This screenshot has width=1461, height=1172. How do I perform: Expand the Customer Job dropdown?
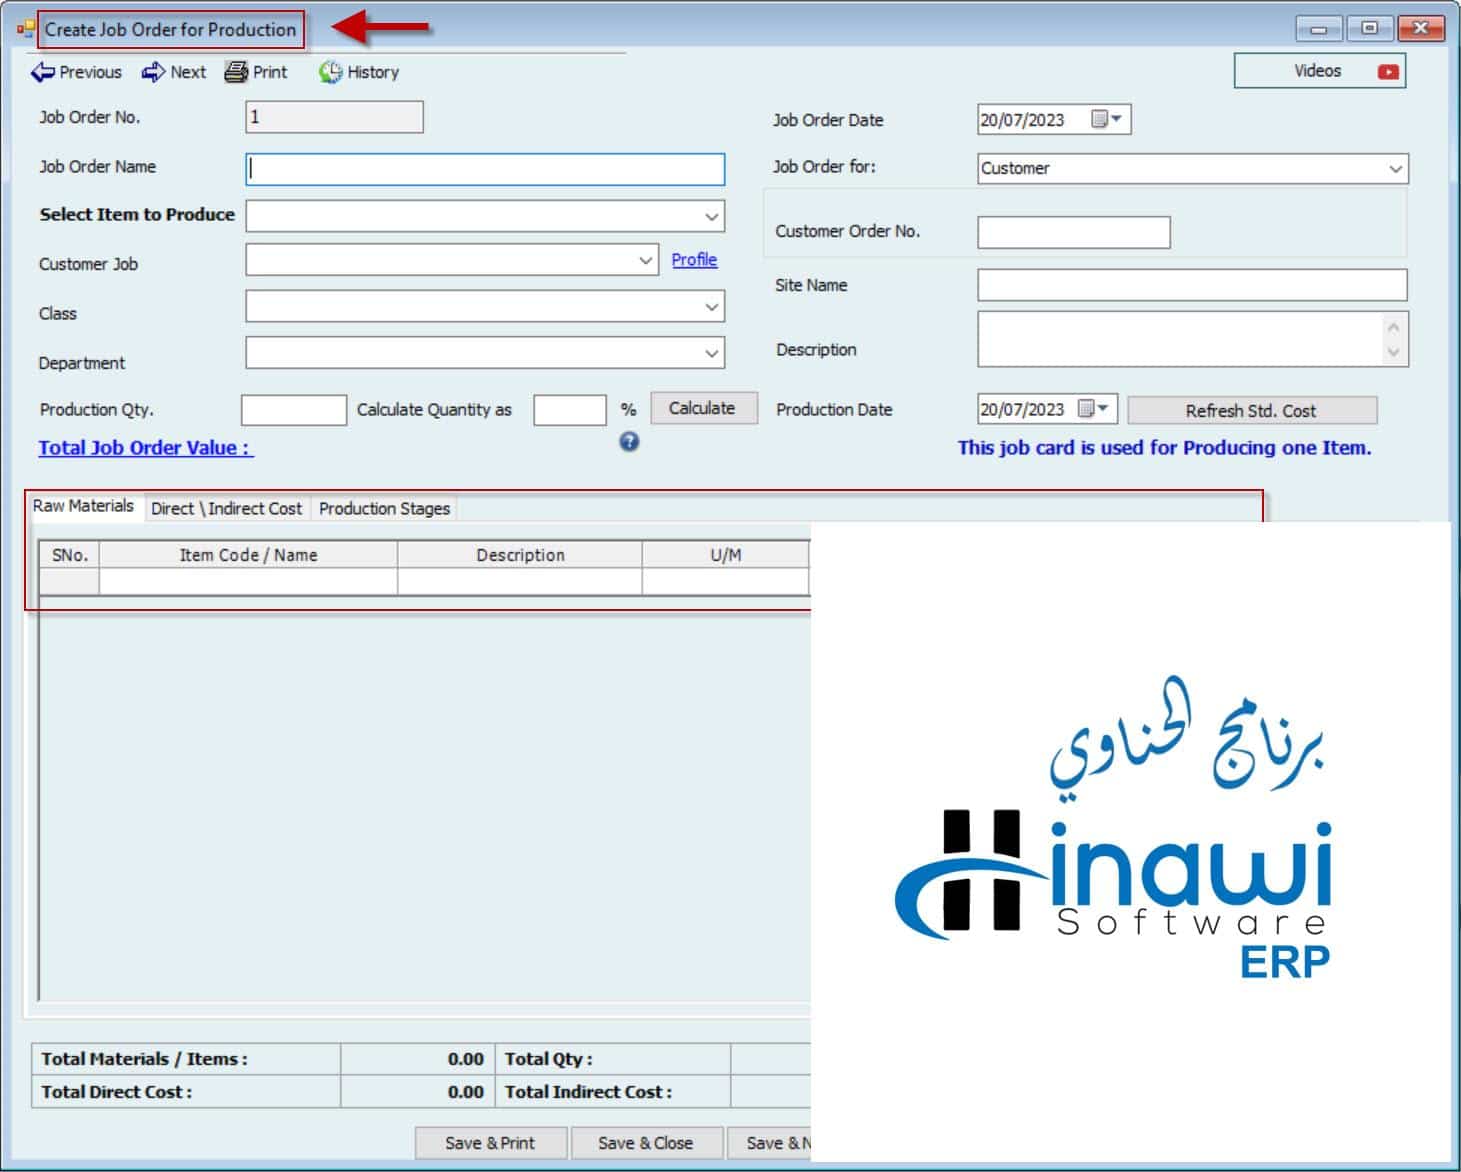tap(645, 260)
